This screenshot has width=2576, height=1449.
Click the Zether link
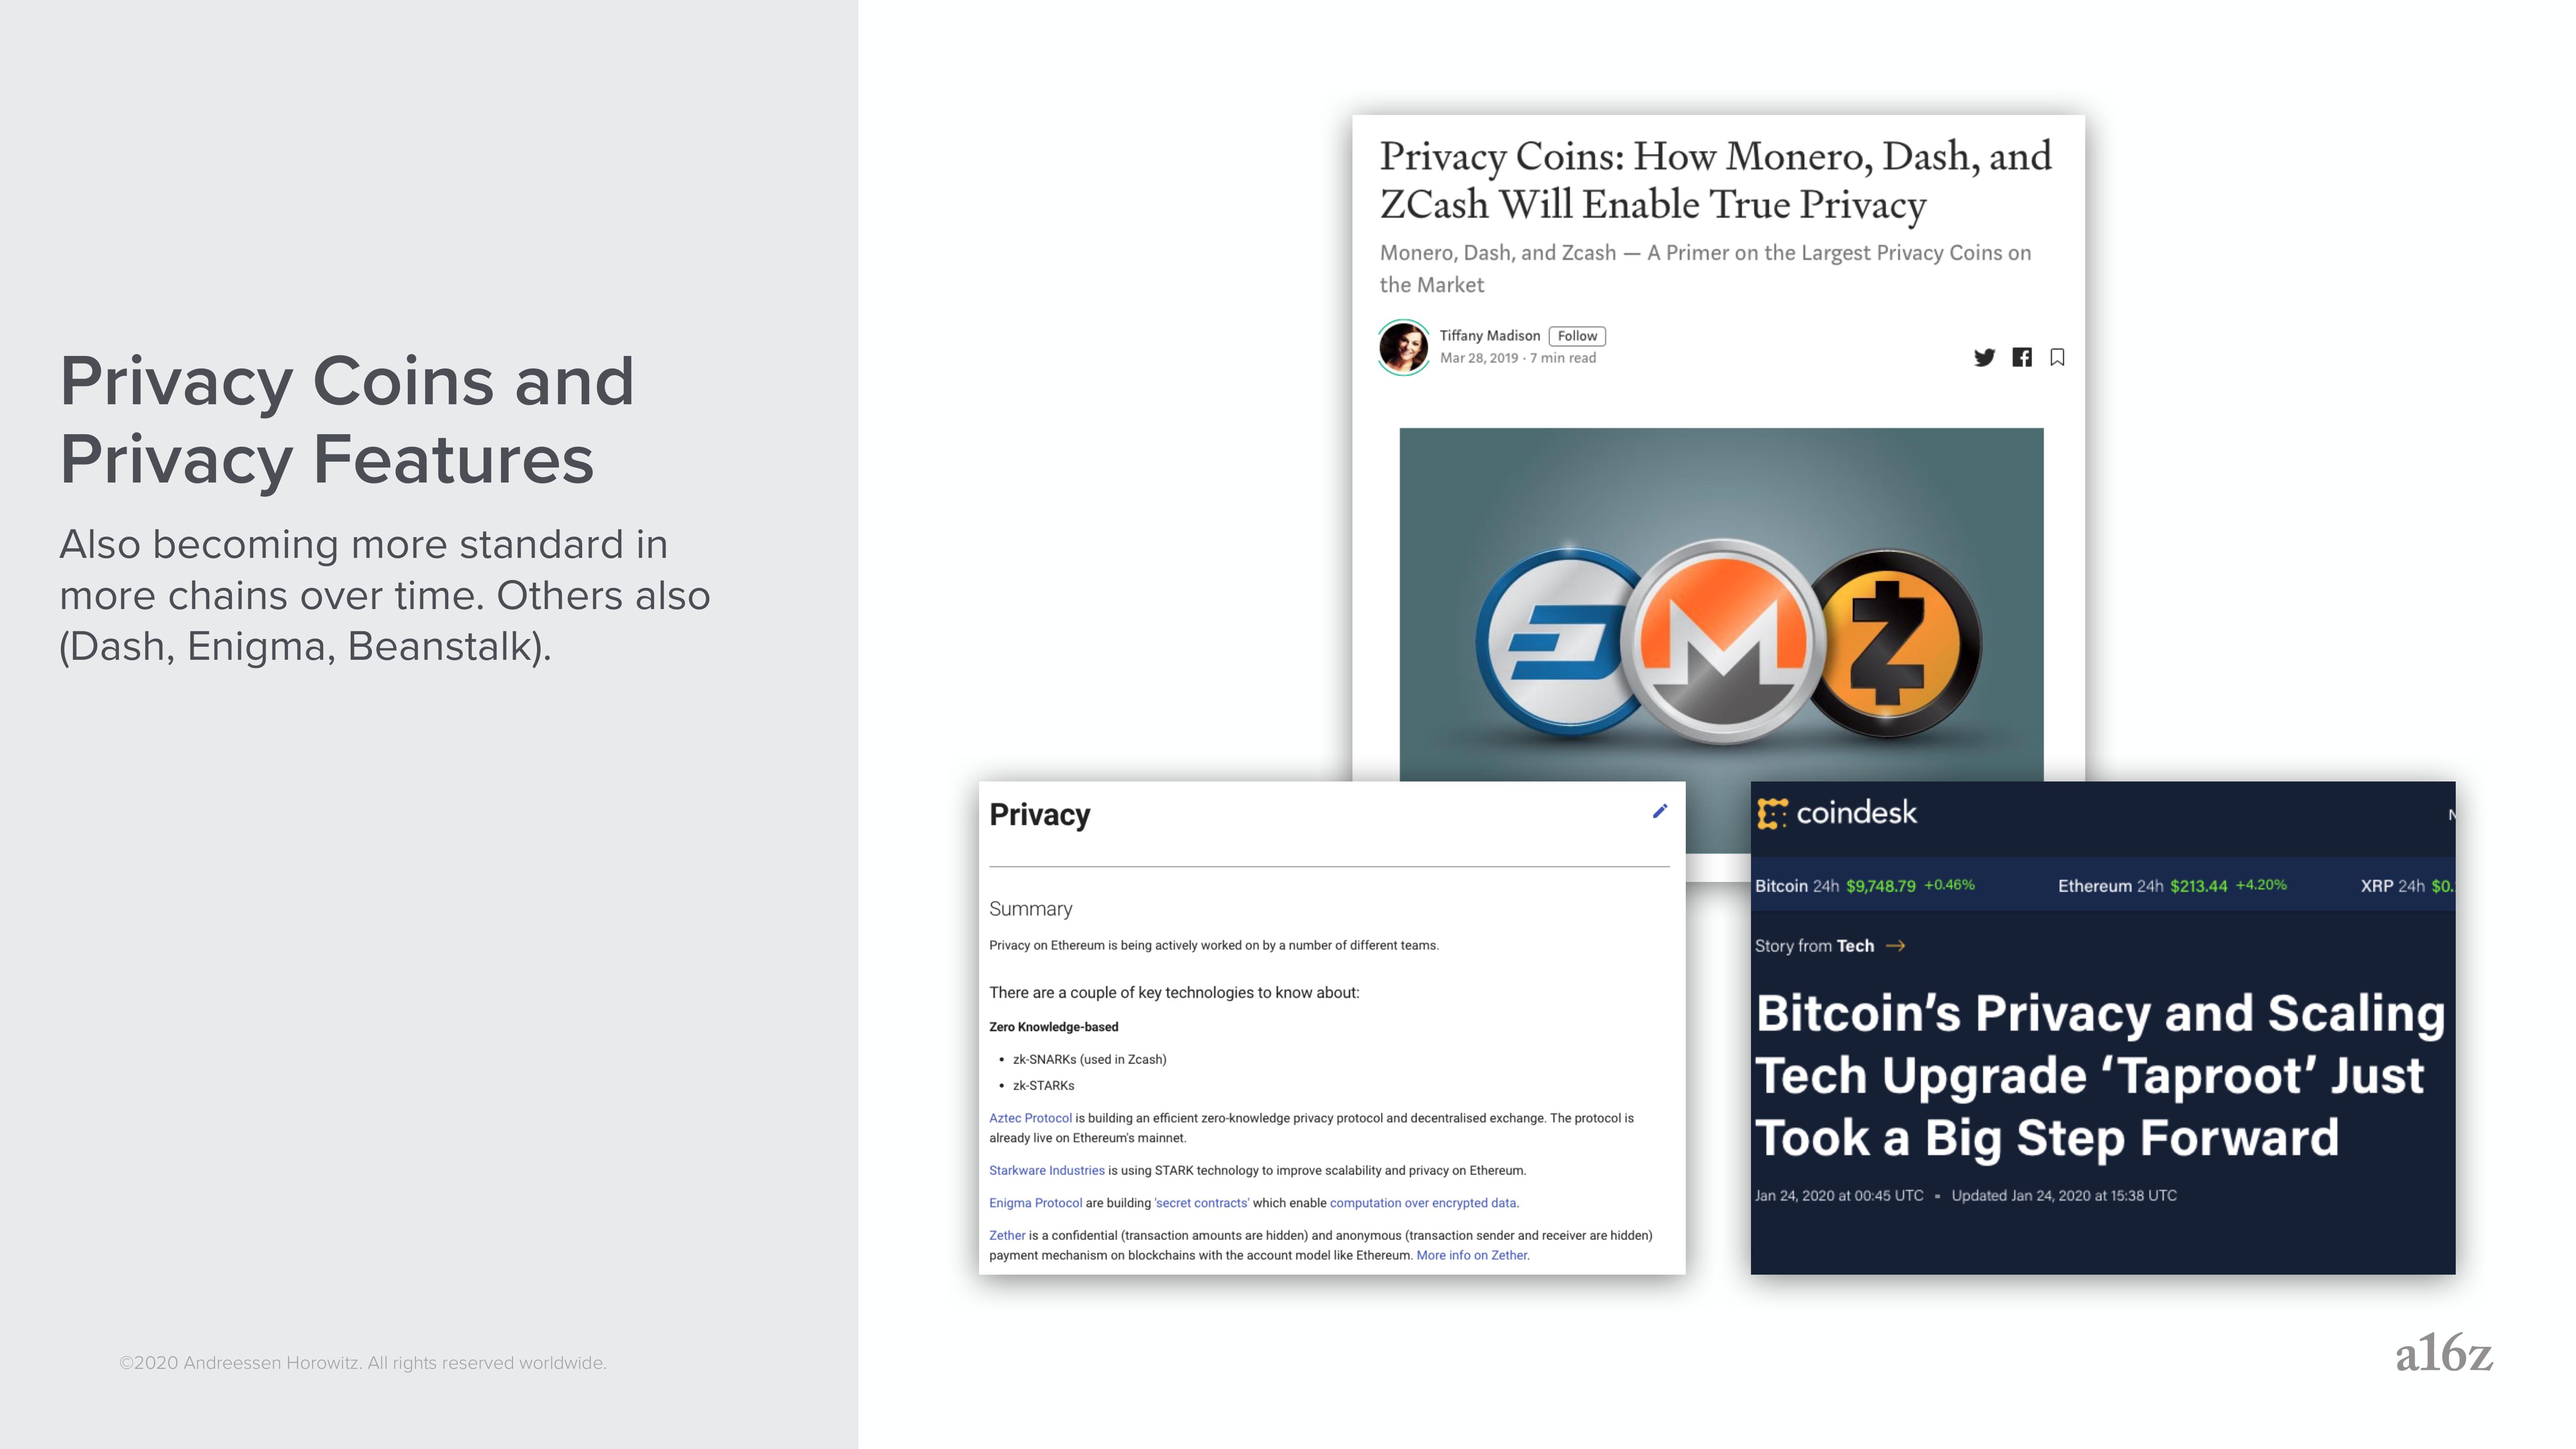pyautogui.click(x=1007, y=1235)
